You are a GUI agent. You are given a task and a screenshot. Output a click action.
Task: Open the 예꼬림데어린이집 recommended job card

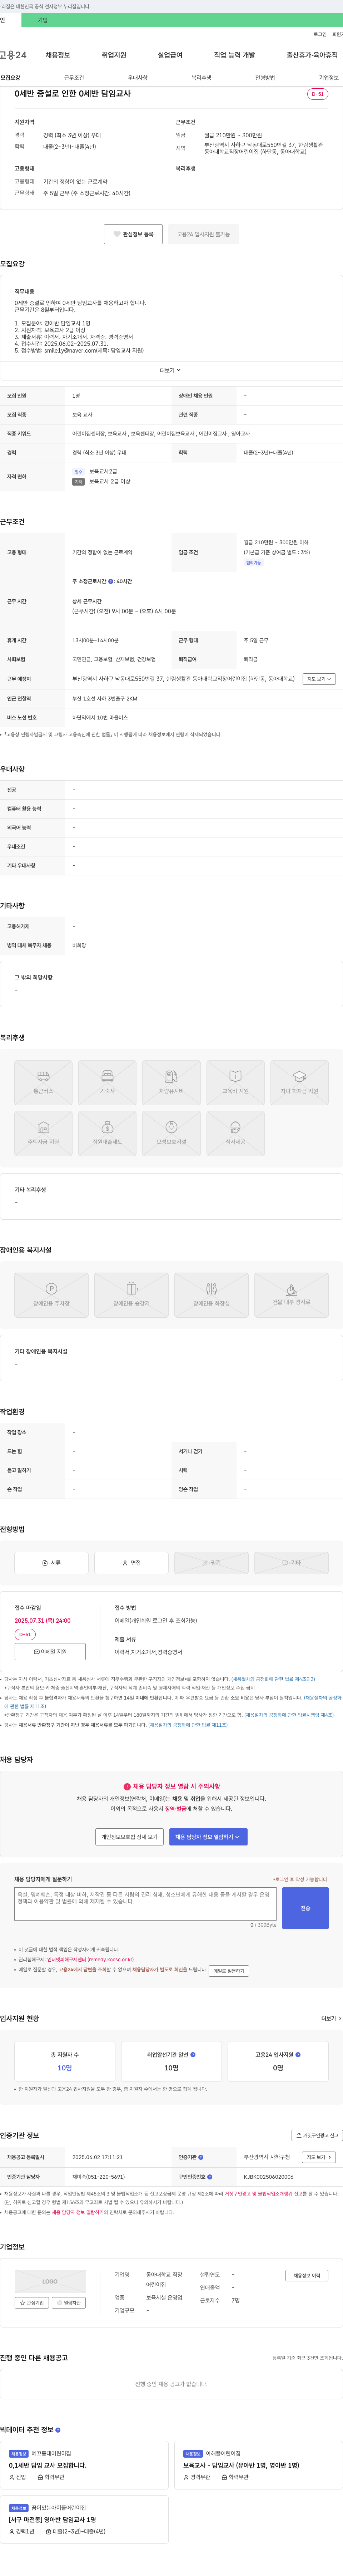pyautogui.click(x=84, y=2465)
